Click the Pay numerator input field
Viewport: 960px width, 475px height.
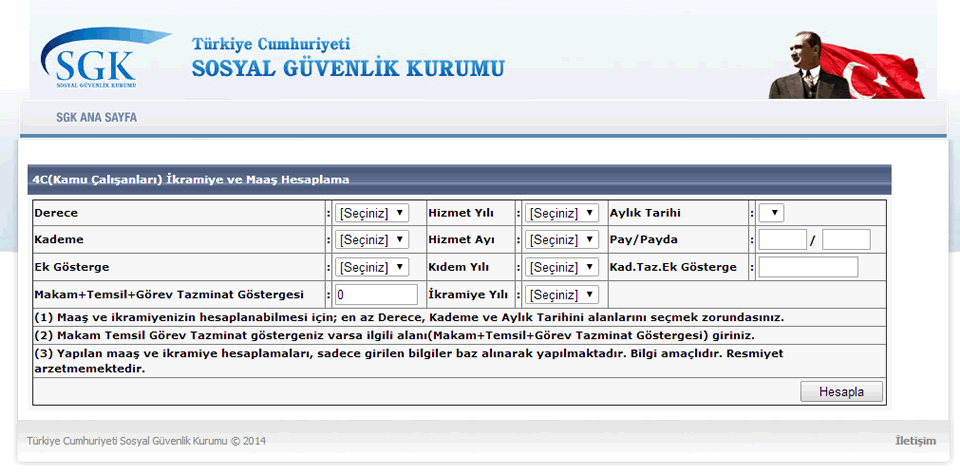point(782,240)
